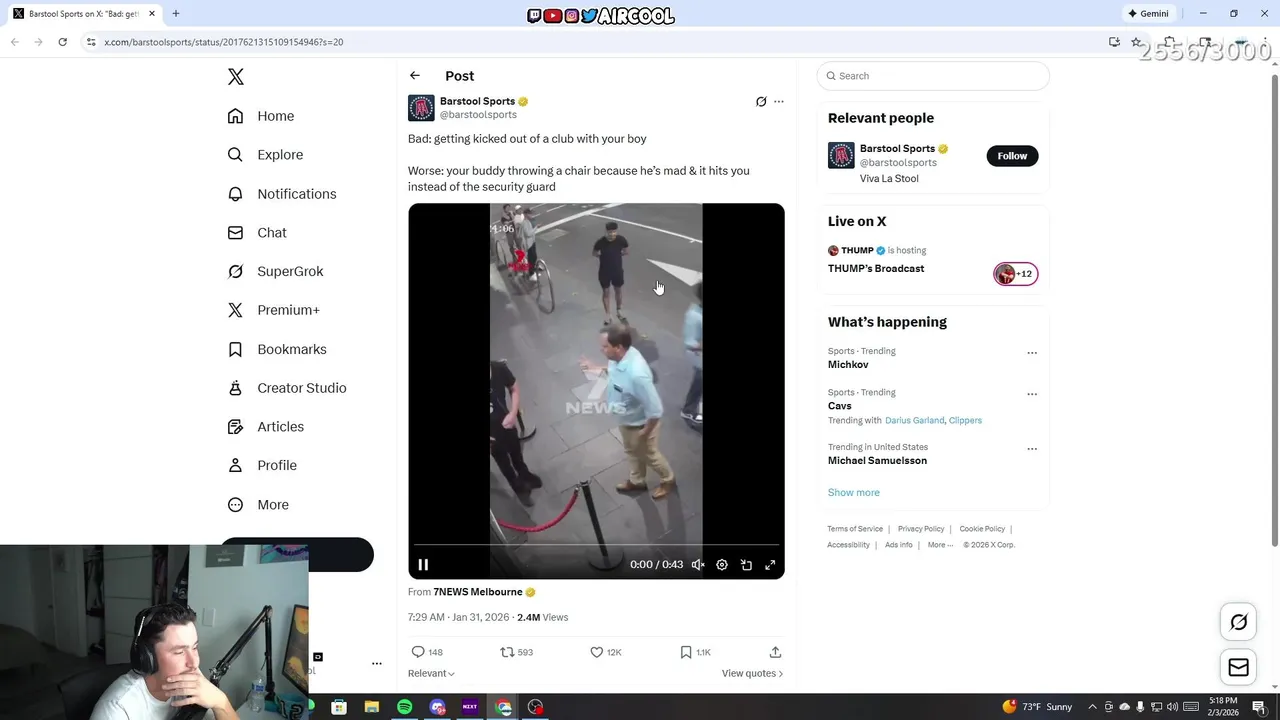Go to Home in sidebar
Viewport: 1280px width, 720px height.
[261, 116]
